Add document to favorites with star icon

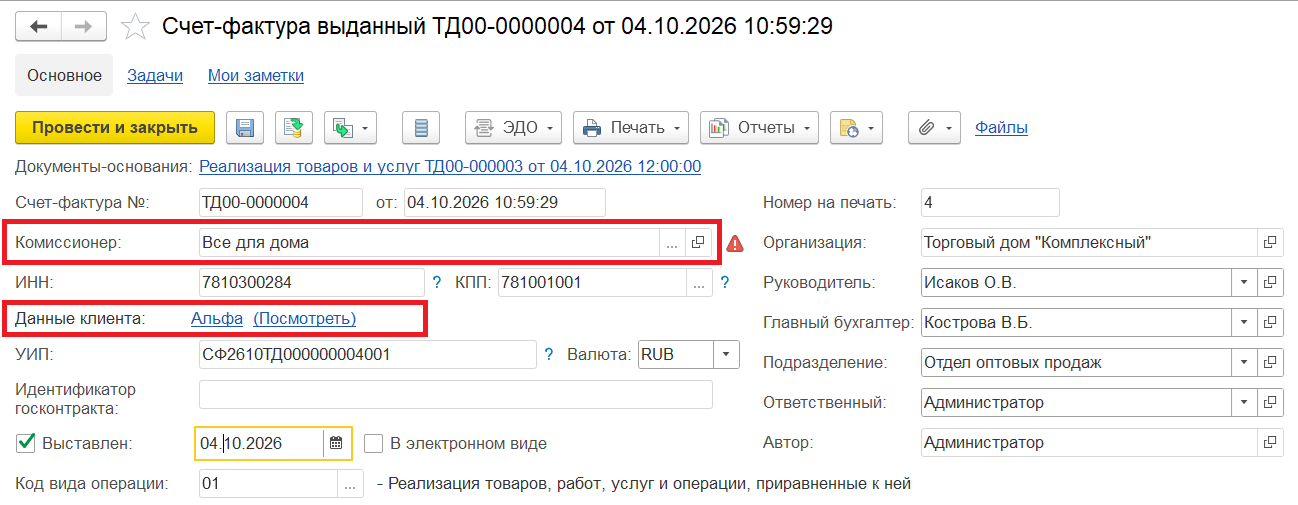135,27
